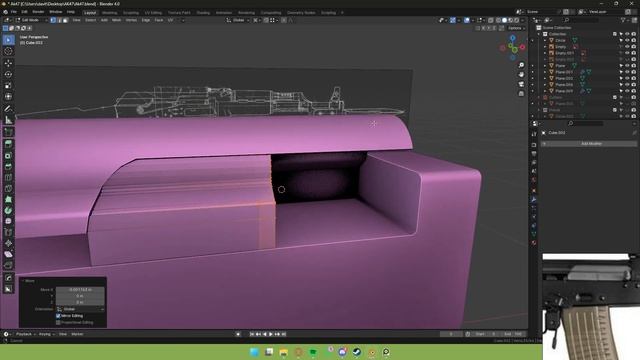Hide the Plane.001 object in outliner
The image size is (640, 360).
click(627, 72)
